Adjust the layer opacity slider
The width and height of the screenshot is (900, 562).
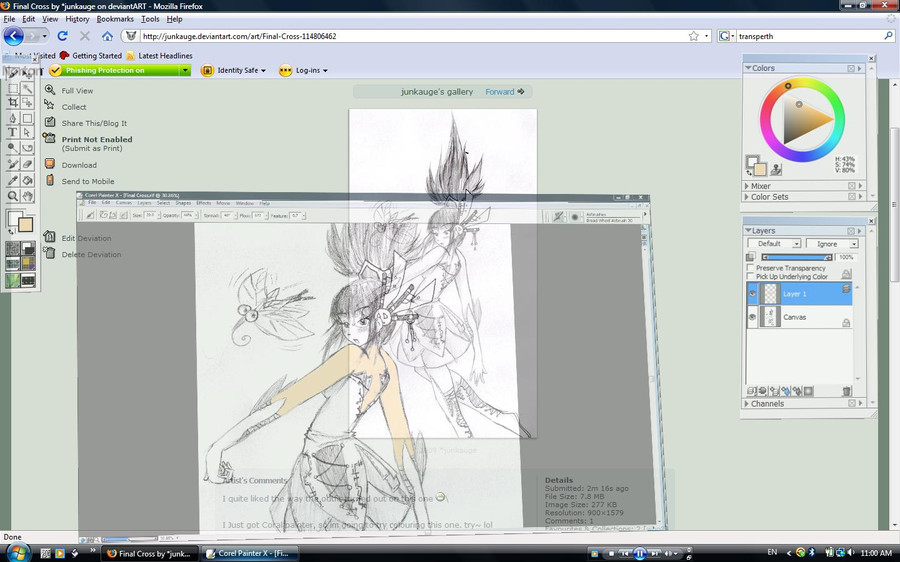coord(797,257)
